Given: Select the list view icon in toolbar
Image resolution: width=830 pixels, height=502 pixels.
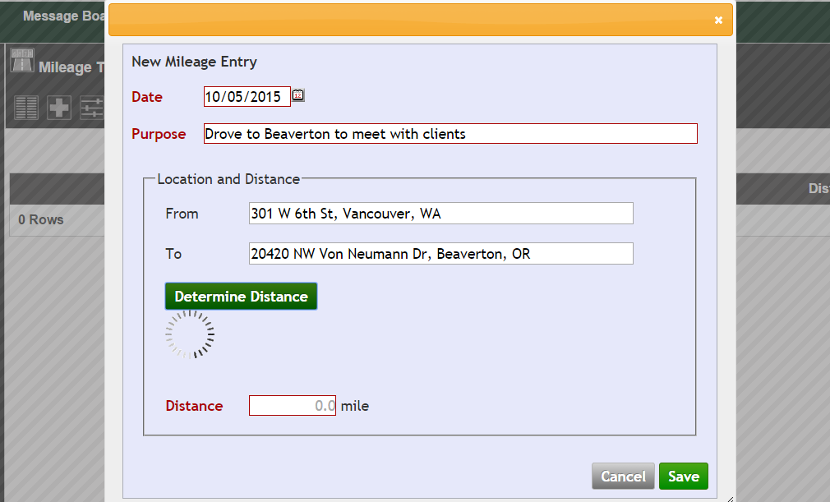Looking at the screenshot, I should point(27,108).
